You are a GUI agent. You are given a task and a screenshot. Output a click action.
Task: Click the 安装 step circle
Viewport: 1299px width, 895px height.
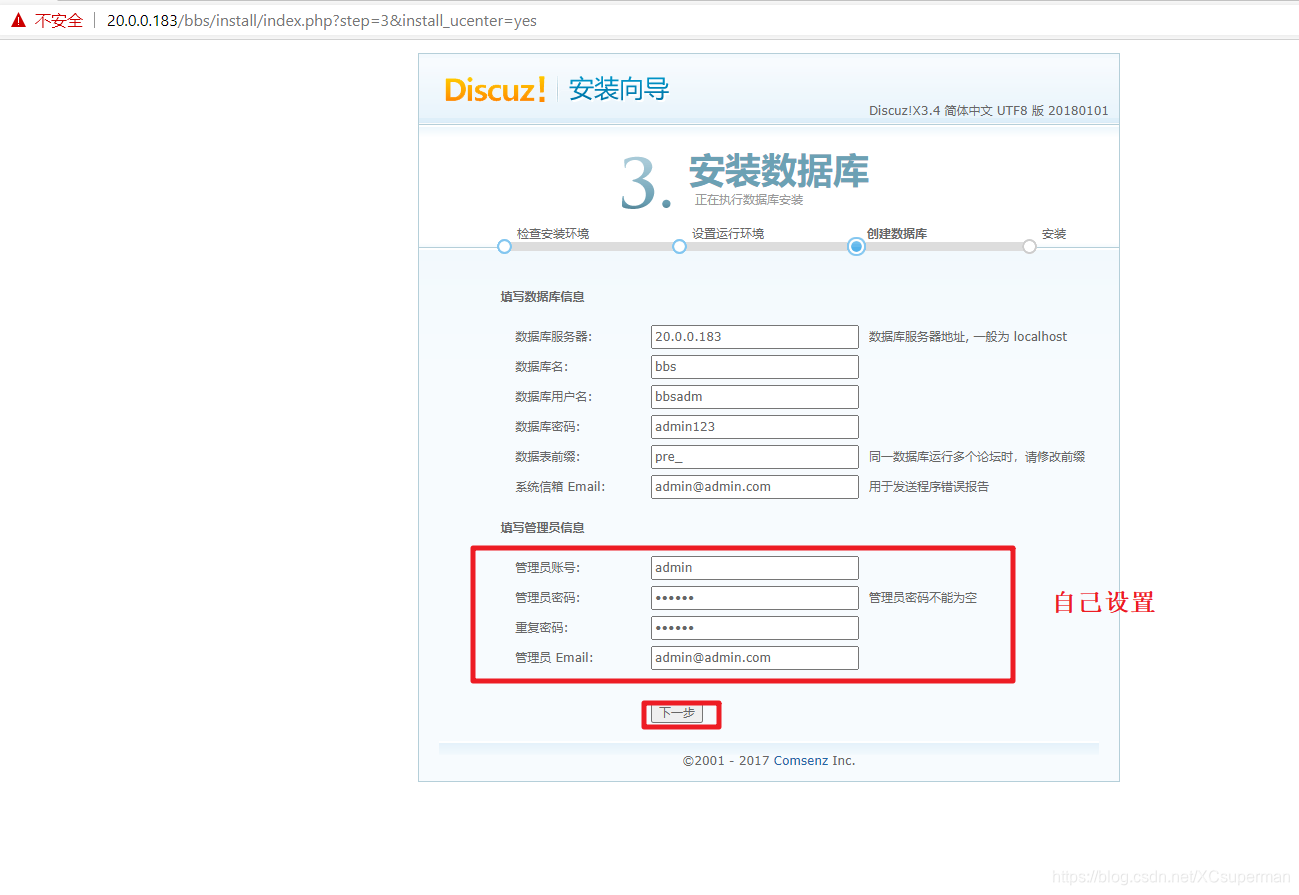[1029, 247]
